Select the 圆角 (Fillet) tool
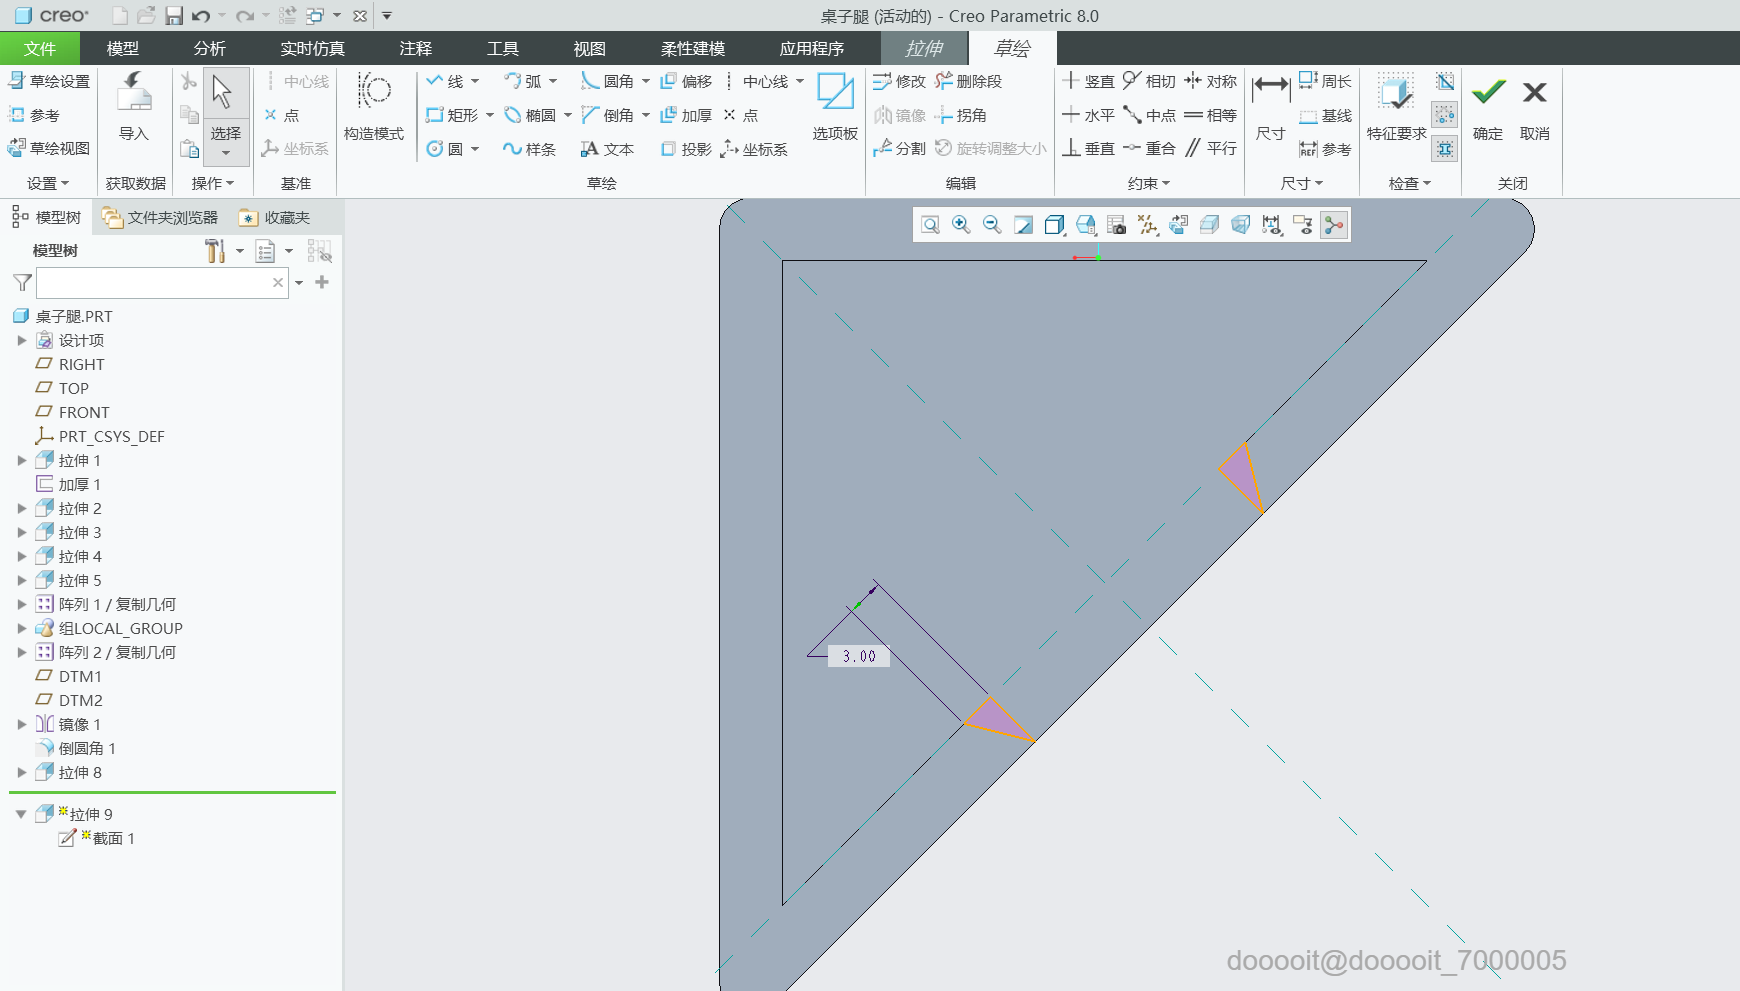Image resolution: width=1740 pixels, height=991 pixels. pyautogui.click(x=608, y=81)
